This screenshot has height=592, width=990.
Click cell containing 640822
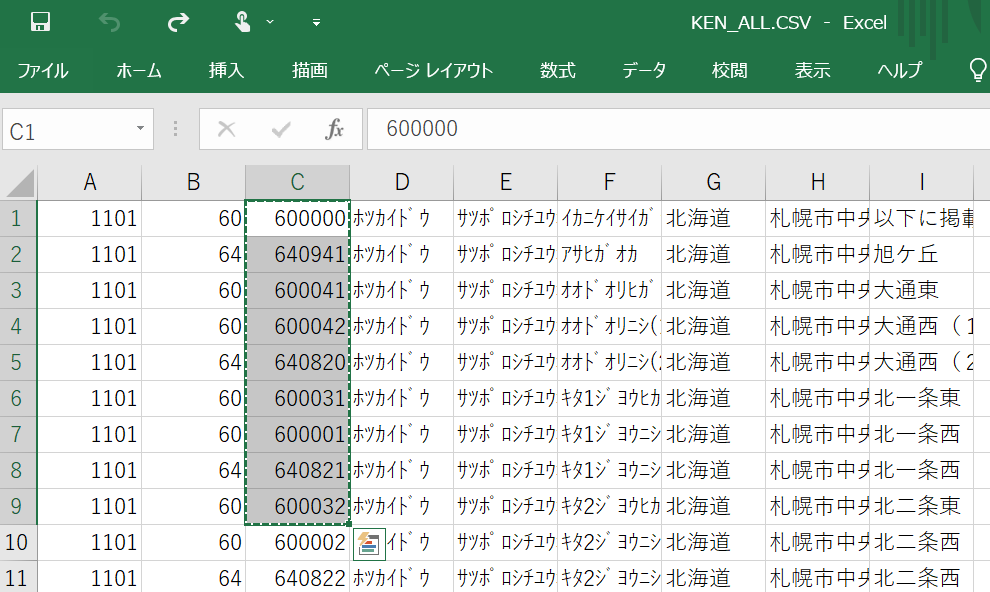297,577
